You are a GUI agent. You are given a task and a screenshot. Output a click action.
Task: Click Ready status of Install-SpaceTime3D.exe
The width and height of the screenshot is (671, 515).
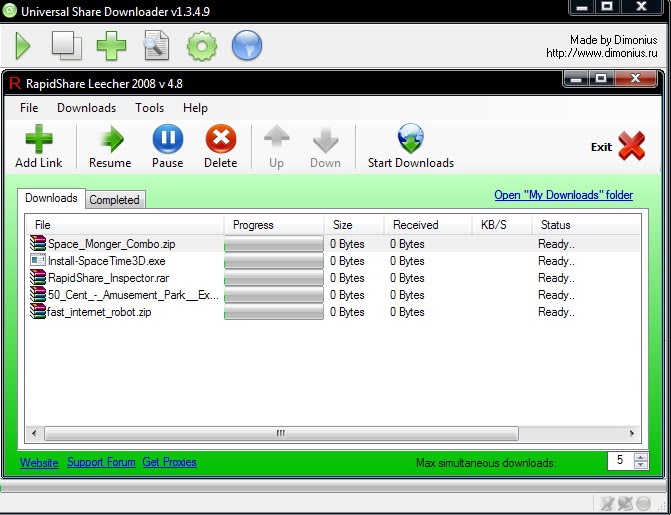(556, 261)
